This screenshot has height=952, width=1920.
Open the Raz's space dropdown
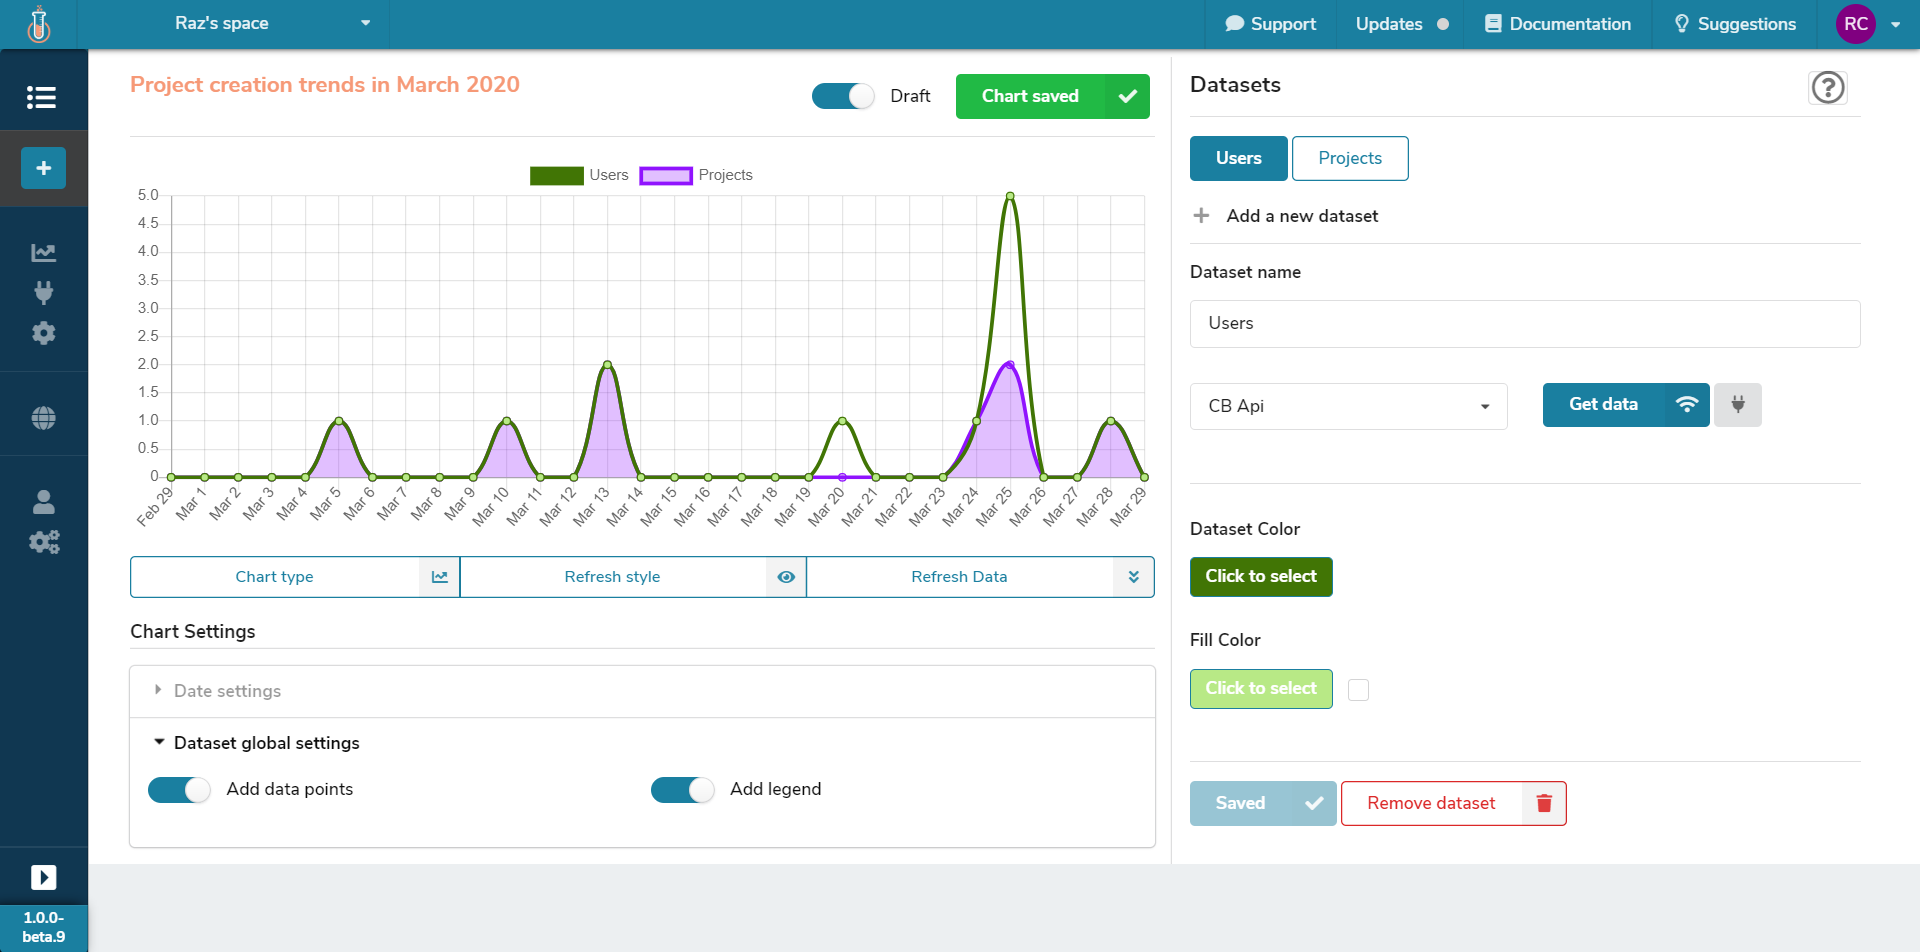[270, 24]
